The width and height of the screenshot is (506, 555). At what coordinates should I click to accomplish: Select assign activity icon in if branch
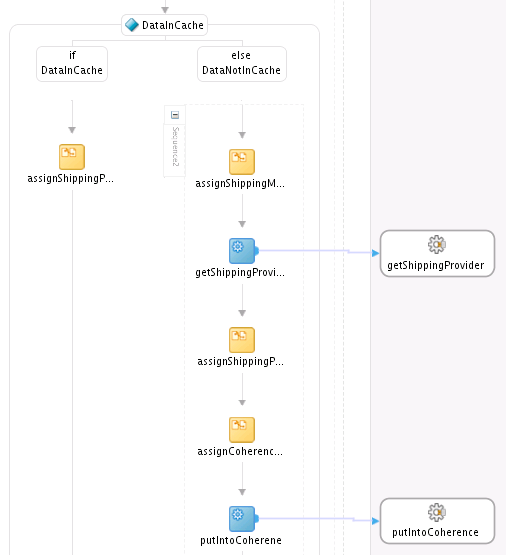(x=72, y=157)
